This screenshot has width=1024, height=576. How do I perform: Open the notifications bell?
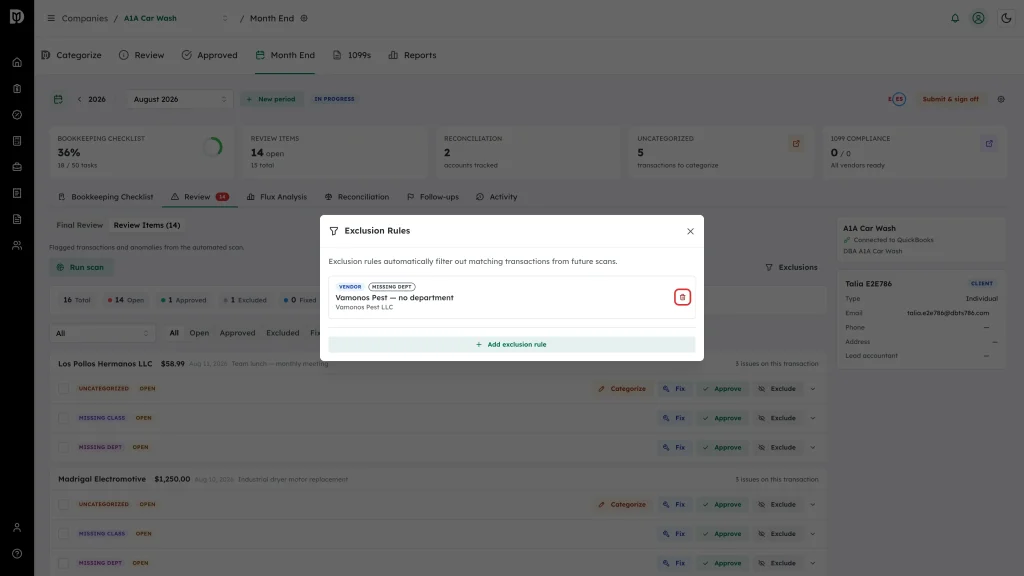(954, 18)
